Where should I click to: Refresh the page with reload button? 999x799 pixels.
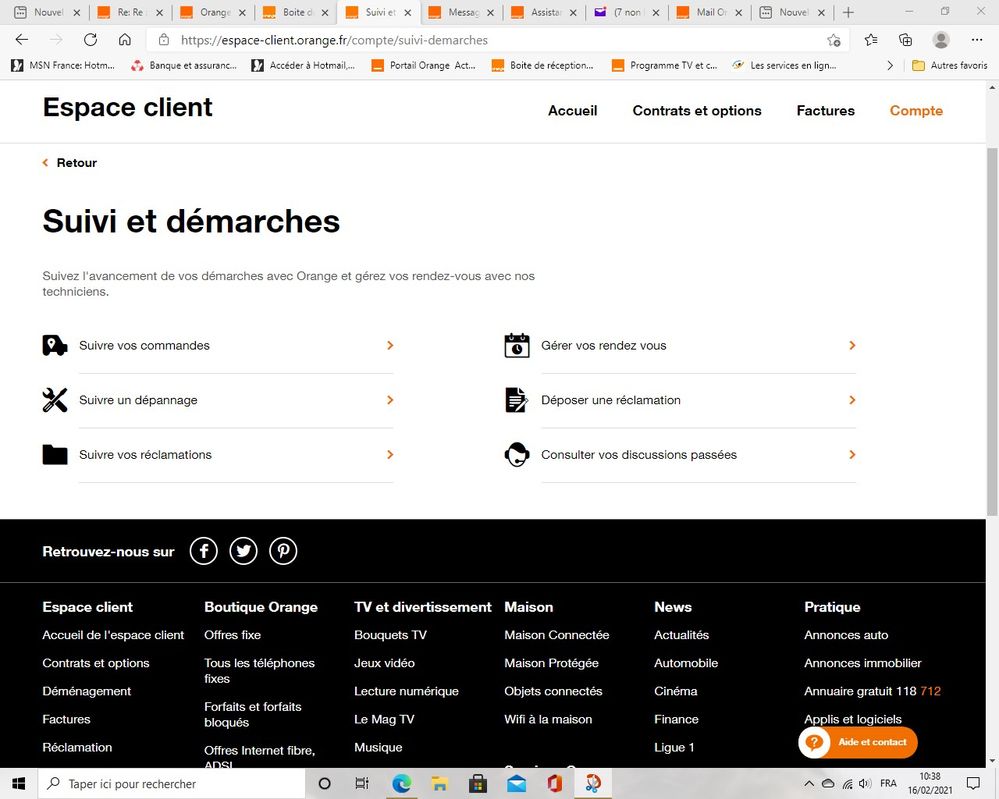90,40
